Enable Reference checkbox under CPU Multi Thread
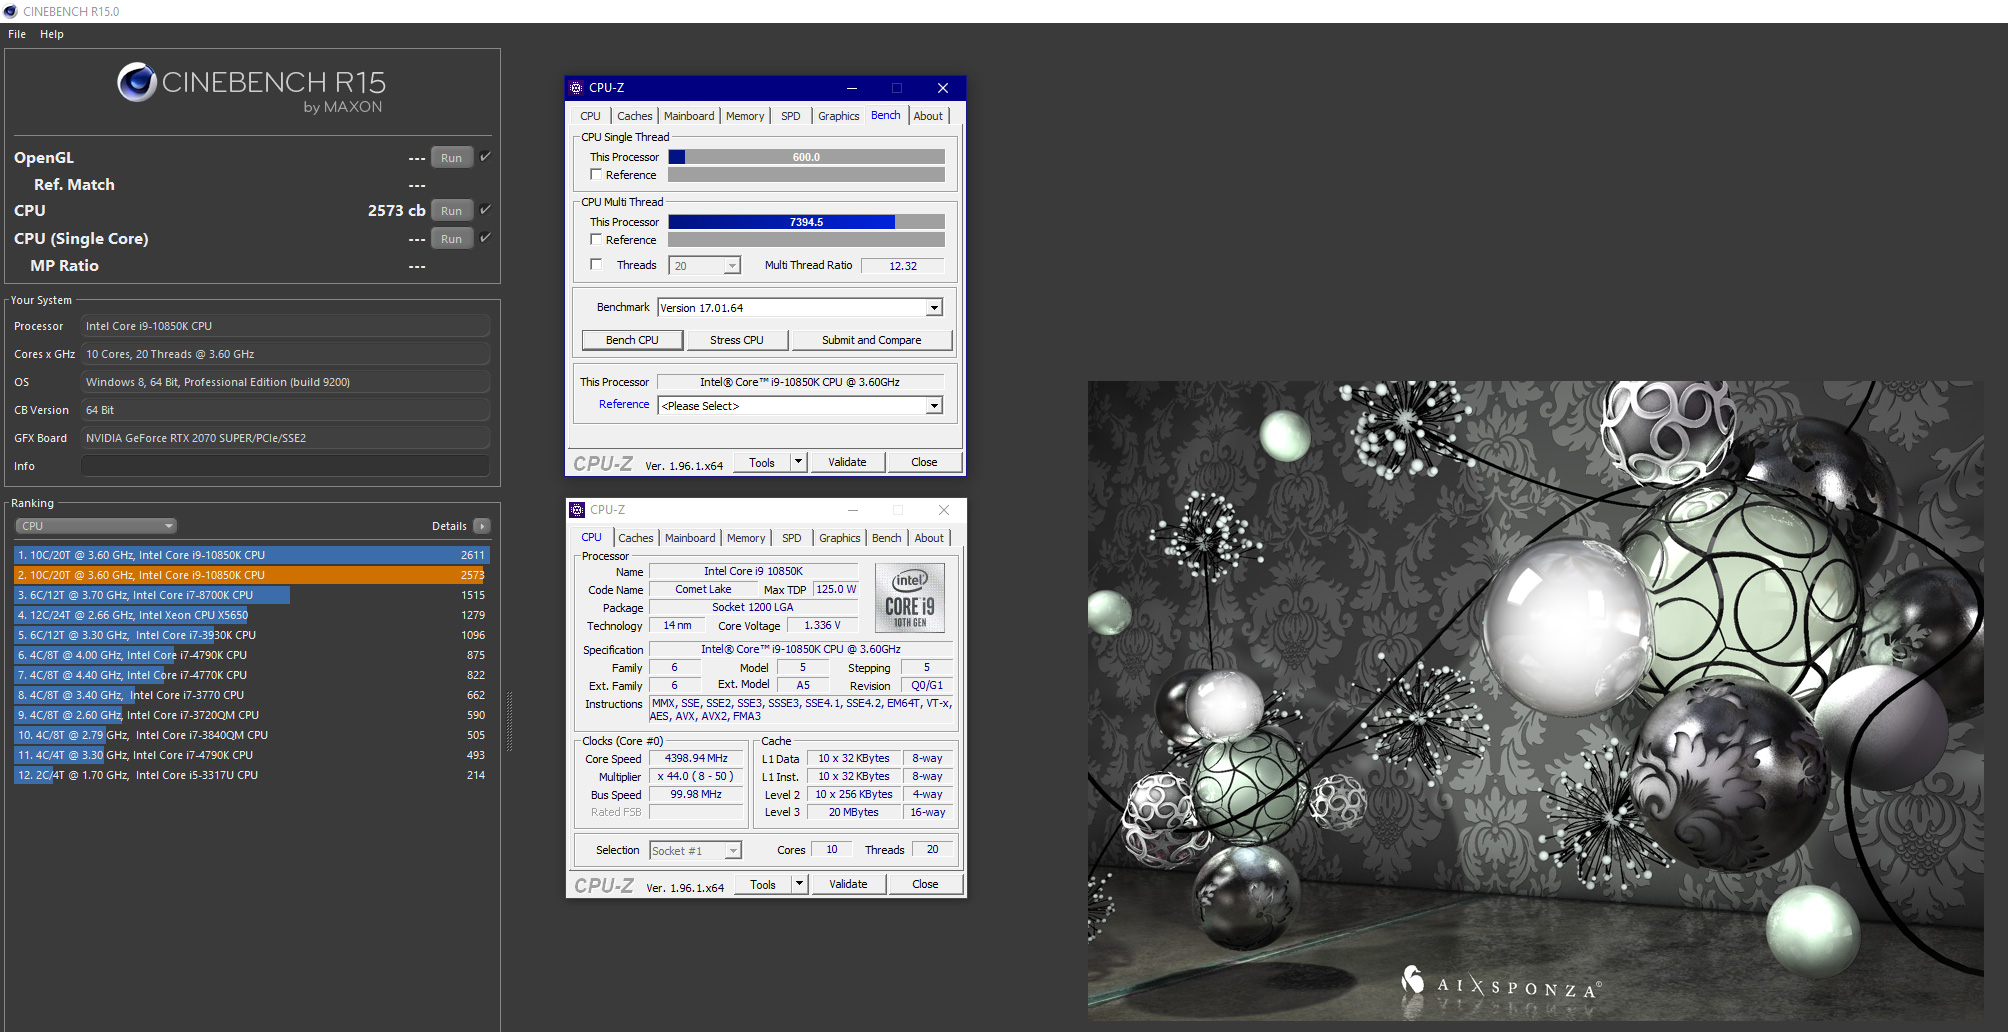The height and width of the screenshot is (1032, 2008). [x=596, y=240]
